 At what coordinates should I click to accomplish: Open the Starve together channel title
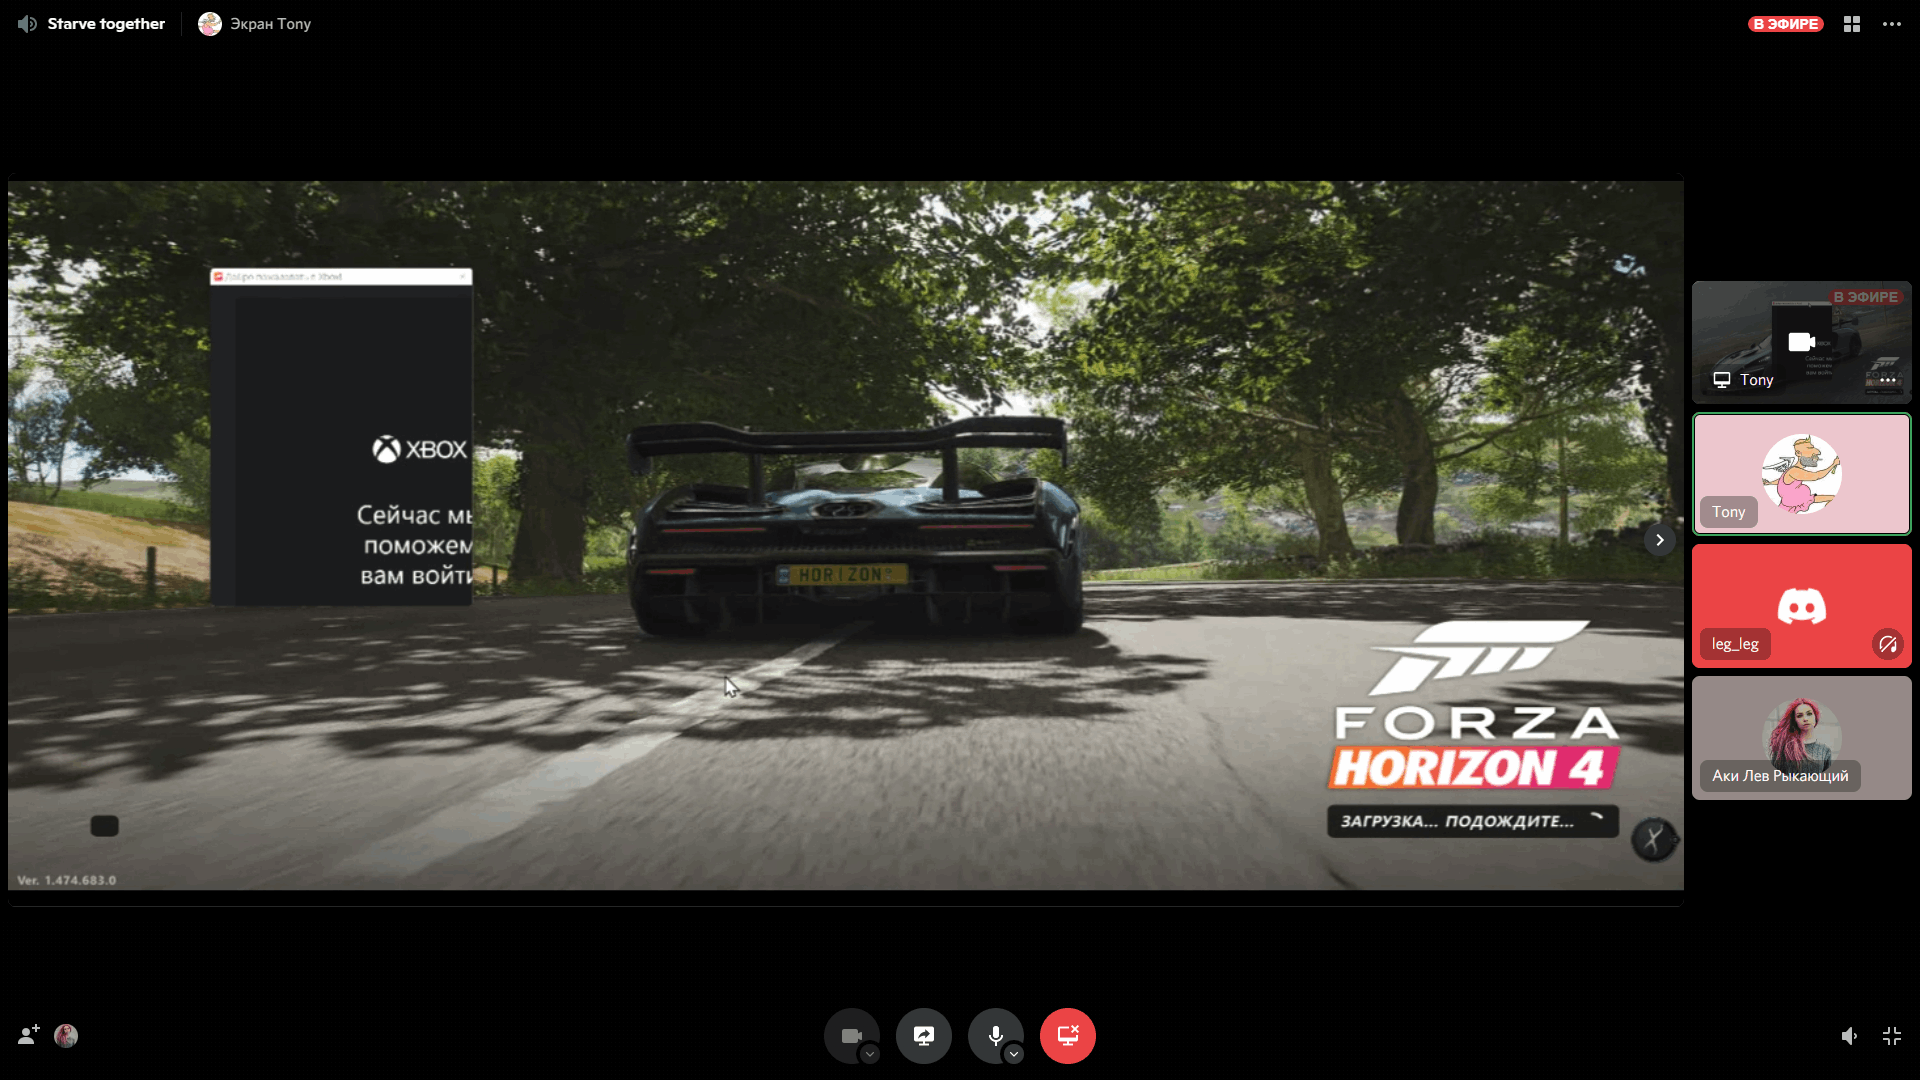click(106, 24)
